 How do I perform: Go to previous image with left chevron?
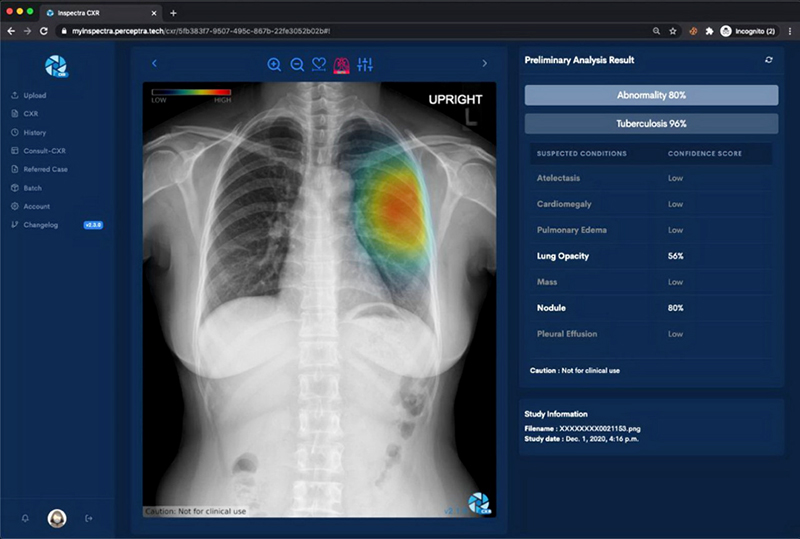point(154,64)
